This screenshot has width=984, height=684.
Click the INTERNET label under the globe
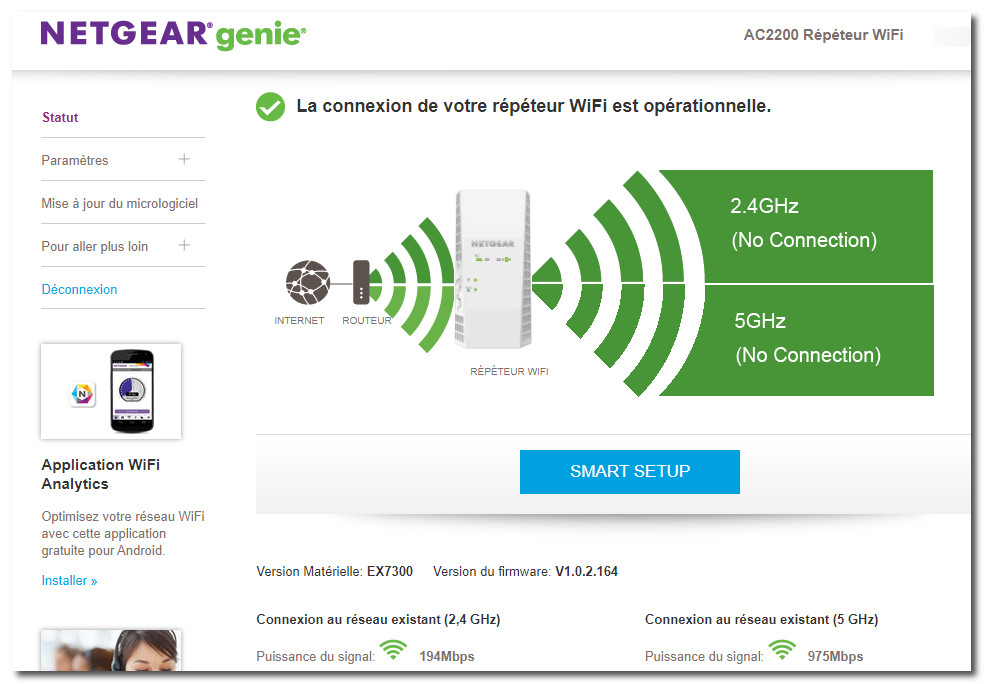(x=299, y=321)
